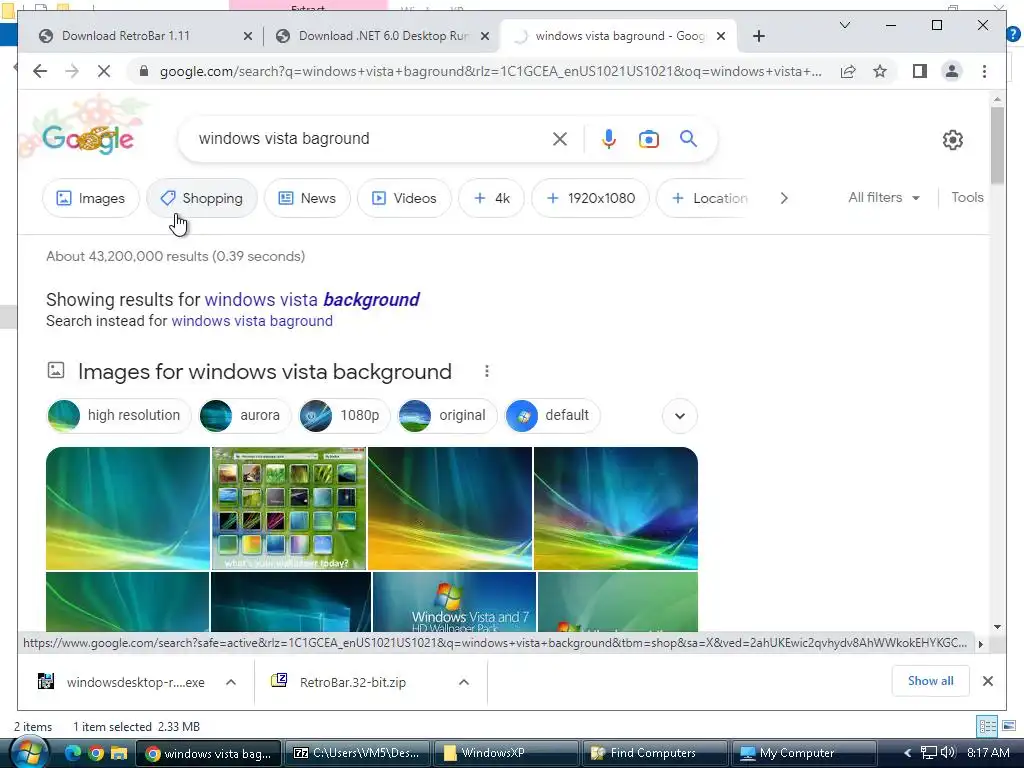Add the 1920x1080 search refinement
The image size is (1024, 768).
(590, 198)
